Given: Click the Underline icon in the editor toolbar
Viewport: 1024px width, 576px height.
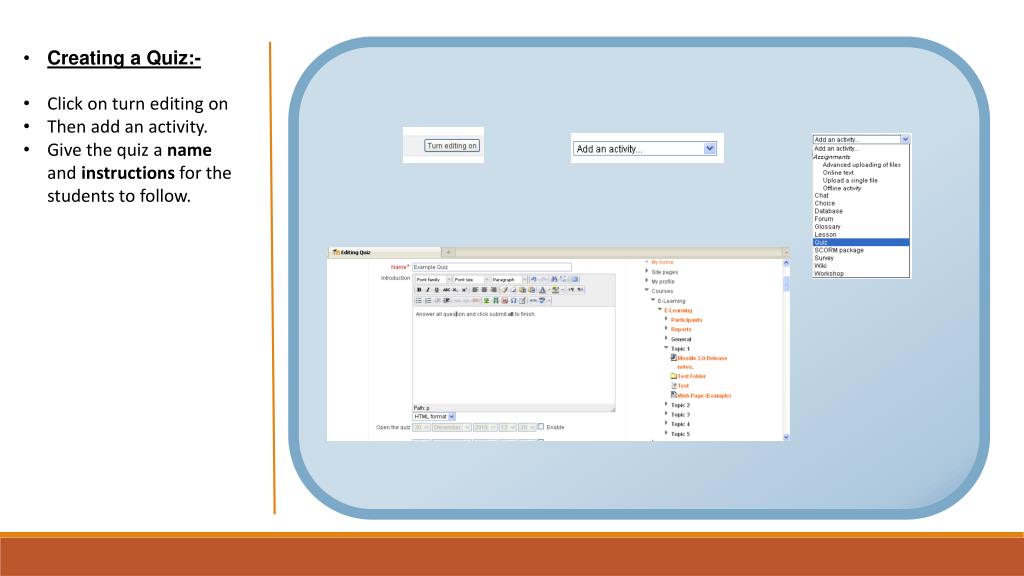Looking at the screenshot, I should [x=436, y=290].
